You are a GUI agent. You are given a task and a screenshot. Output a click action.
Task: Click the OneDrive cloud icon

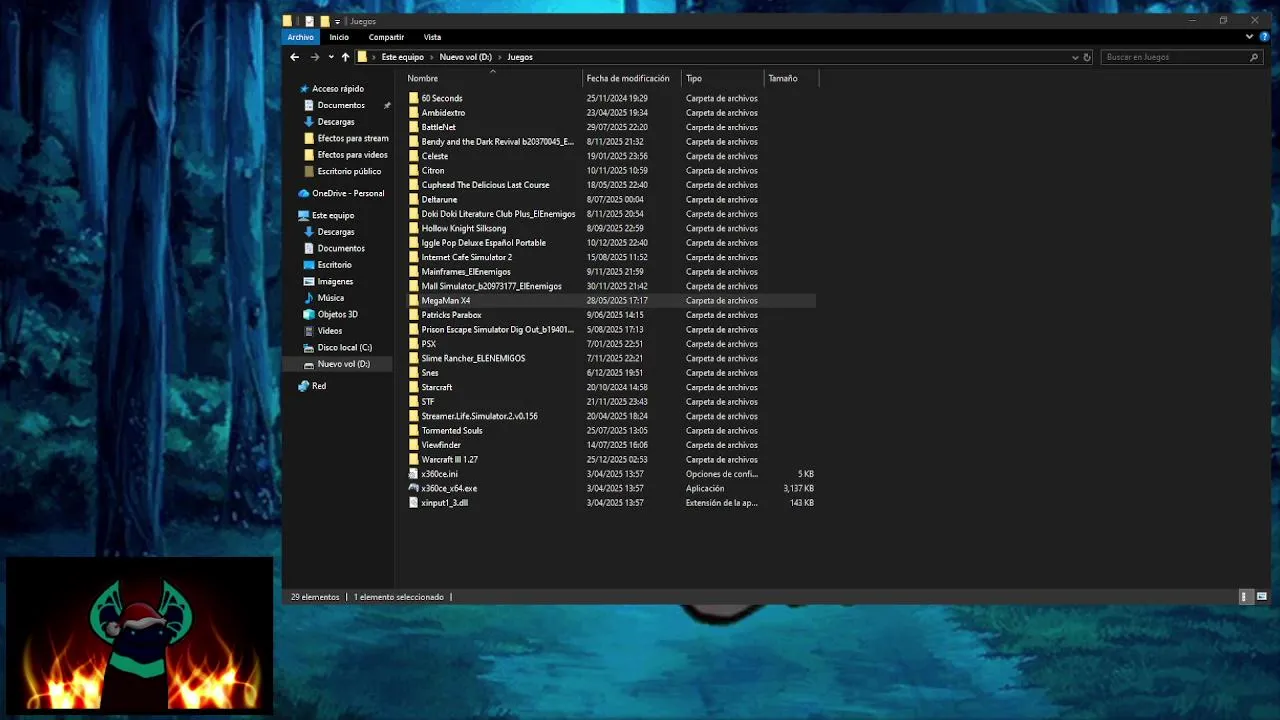coord(303,193)
